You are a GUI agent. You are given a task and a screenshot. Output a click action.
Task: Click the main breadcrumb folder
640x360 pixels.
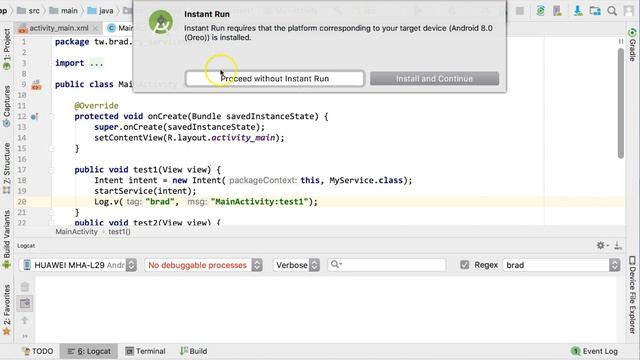(x=63, y=11)
